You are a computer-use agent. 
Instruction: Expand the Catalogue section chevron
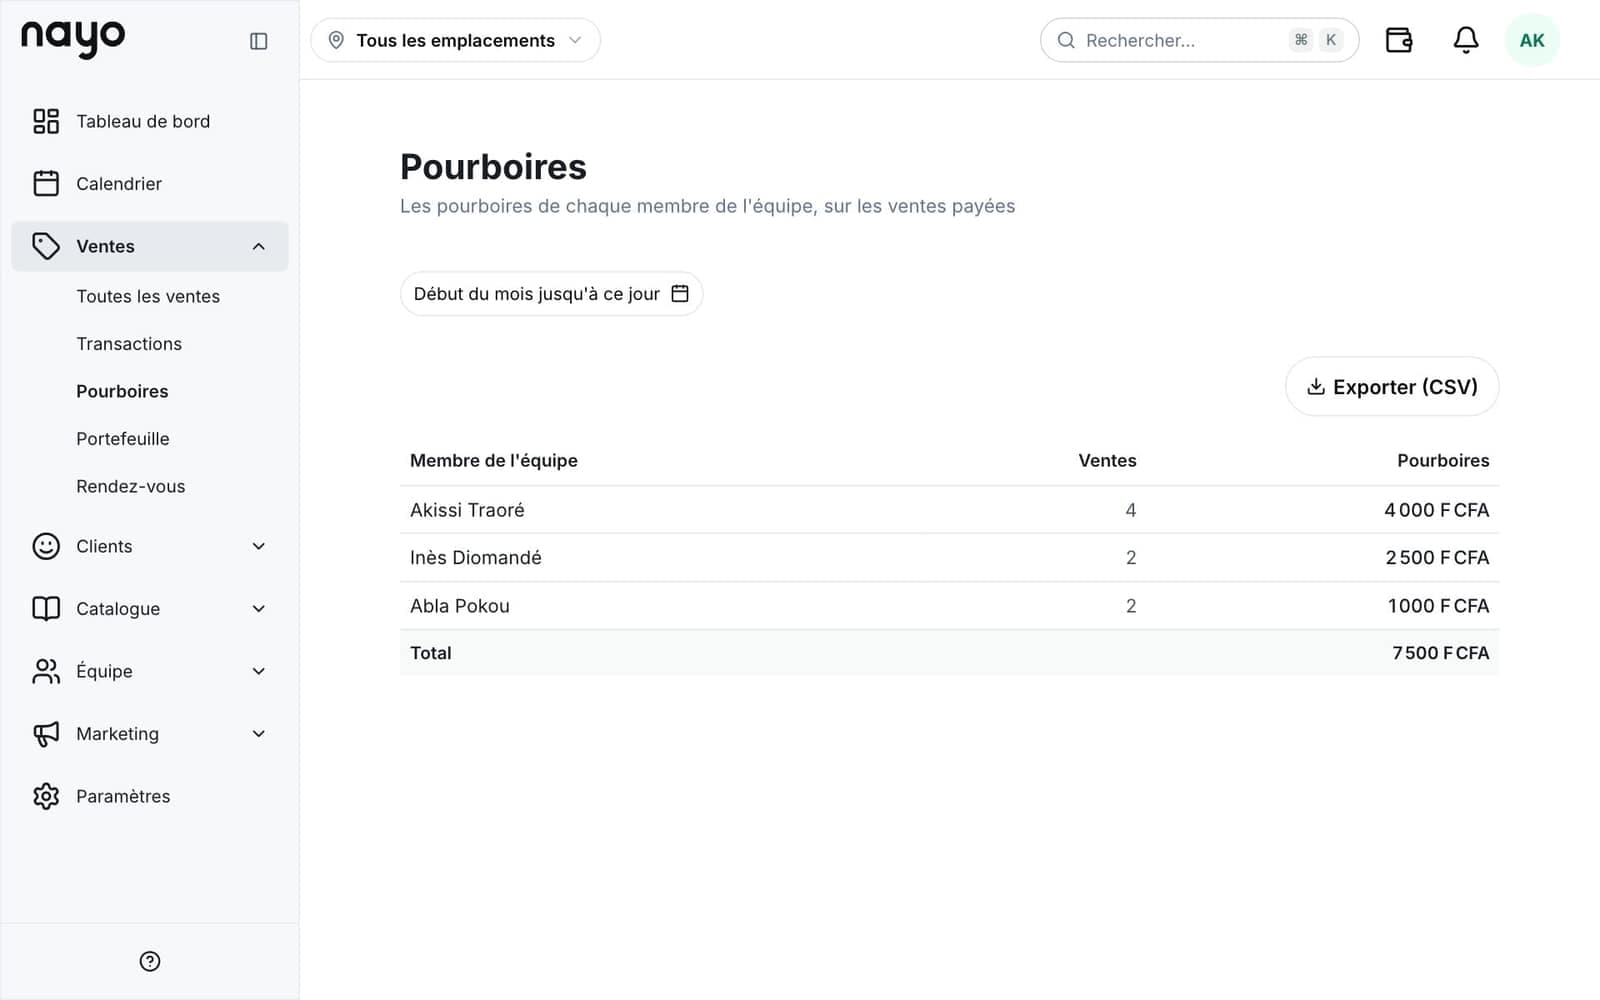click(x=259, y=608)
